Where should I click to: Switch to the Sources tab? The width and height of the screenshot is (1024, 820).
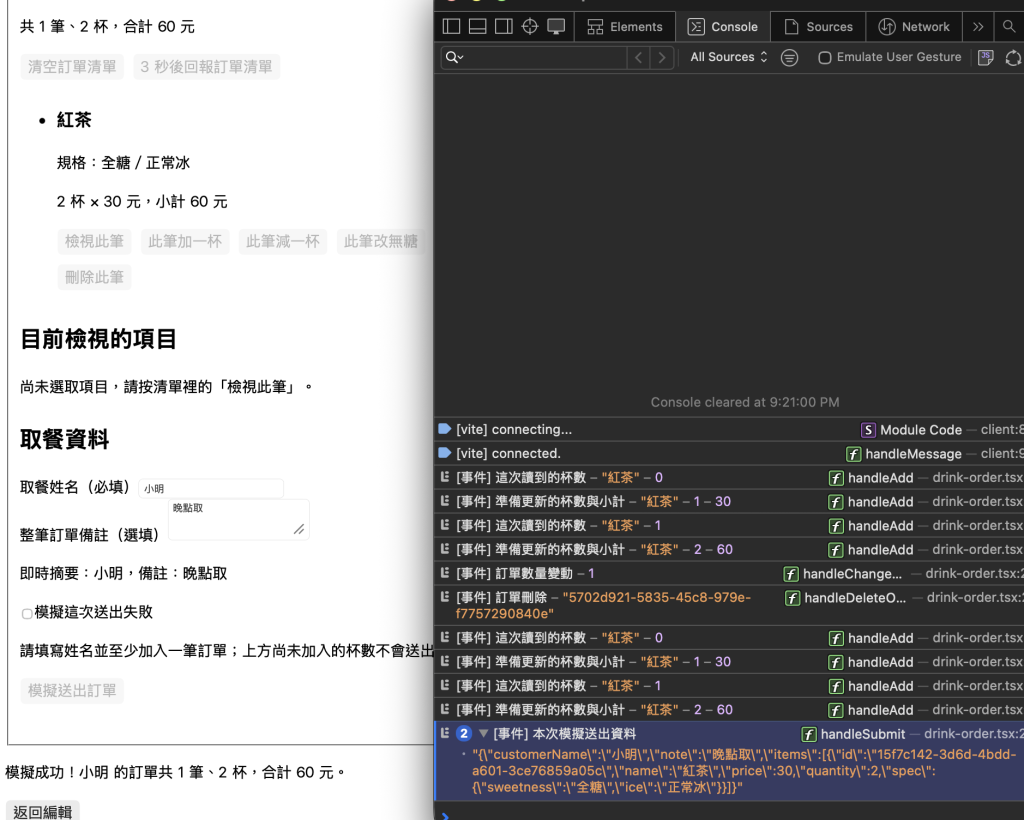[818, 27]
